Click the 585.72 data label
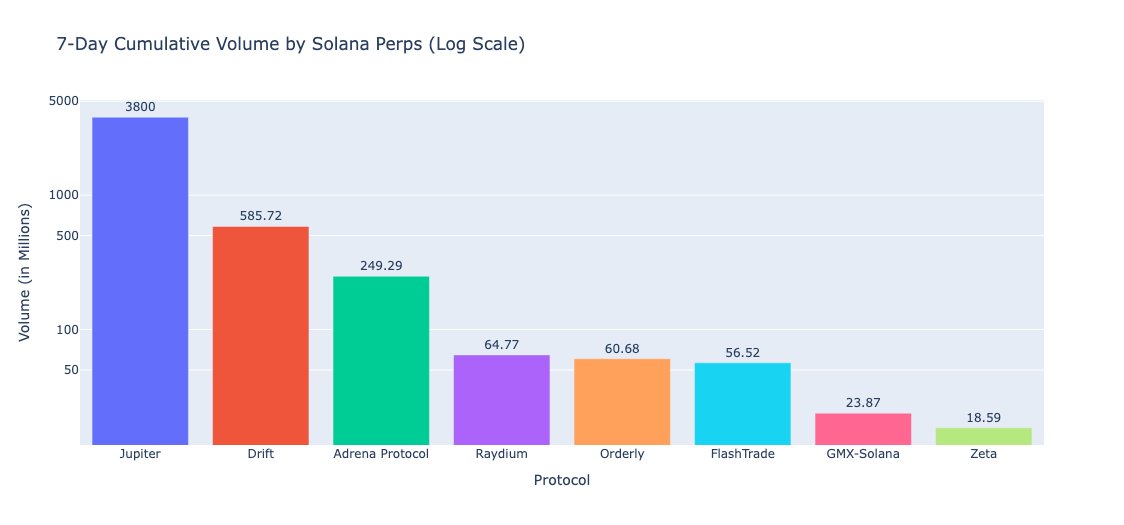 coord(260,215)
